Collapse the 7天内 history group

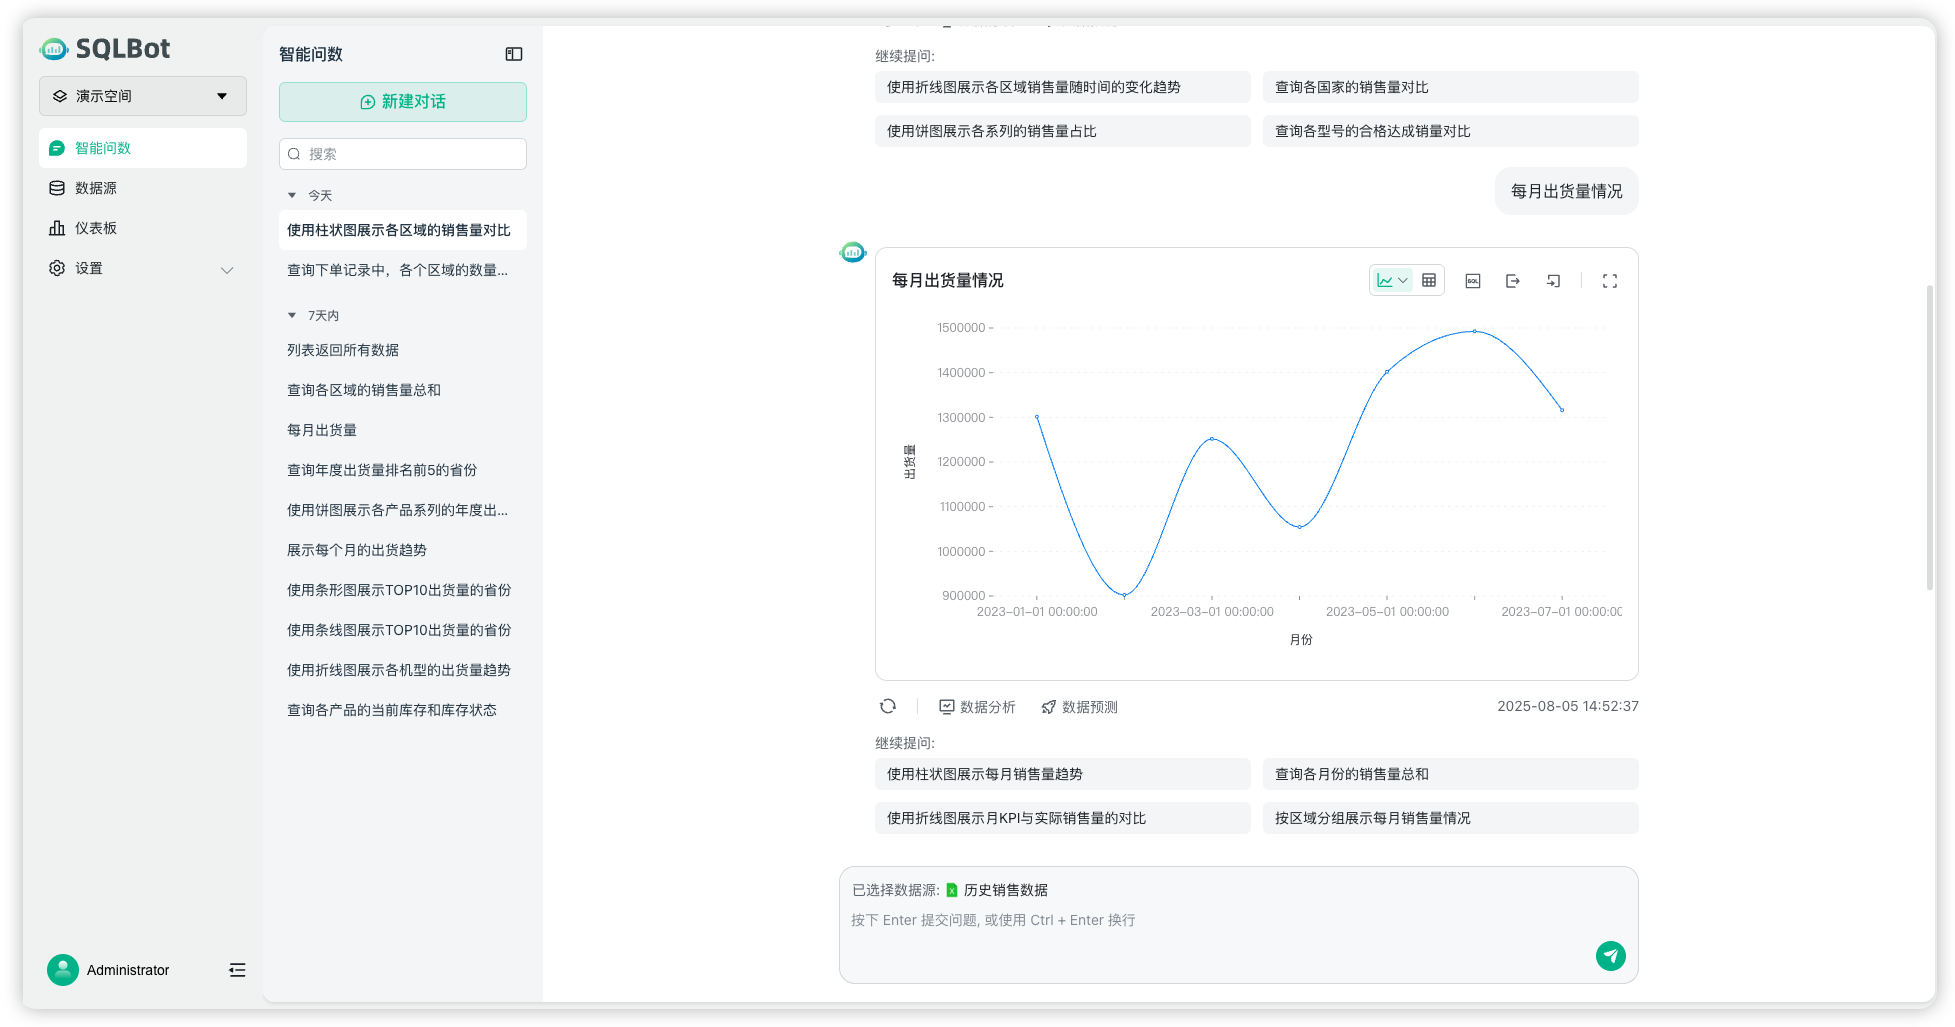(292, 314)
